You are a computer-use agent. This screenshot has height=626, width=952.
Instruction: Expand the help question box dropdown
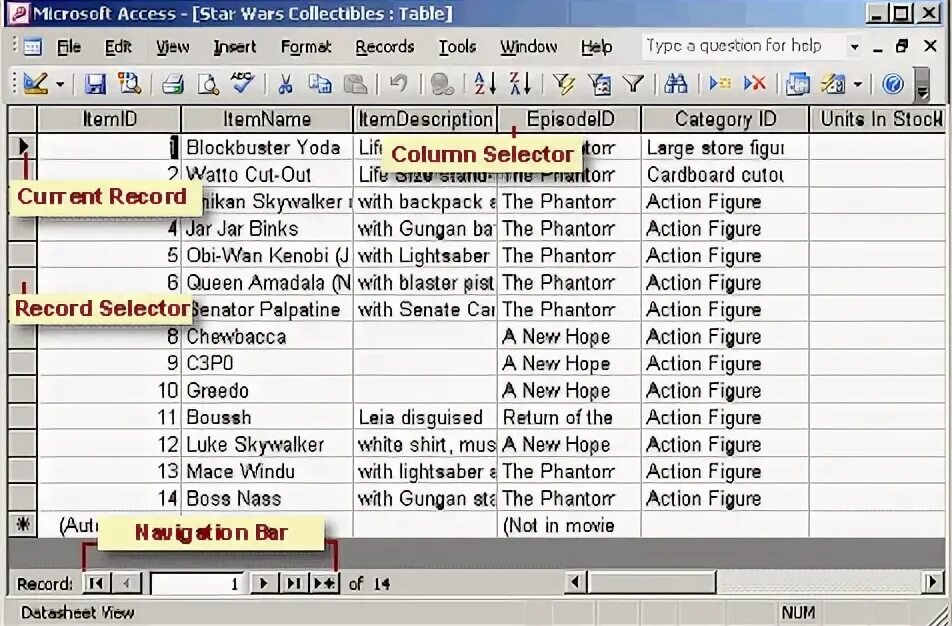tap(854, 47)
